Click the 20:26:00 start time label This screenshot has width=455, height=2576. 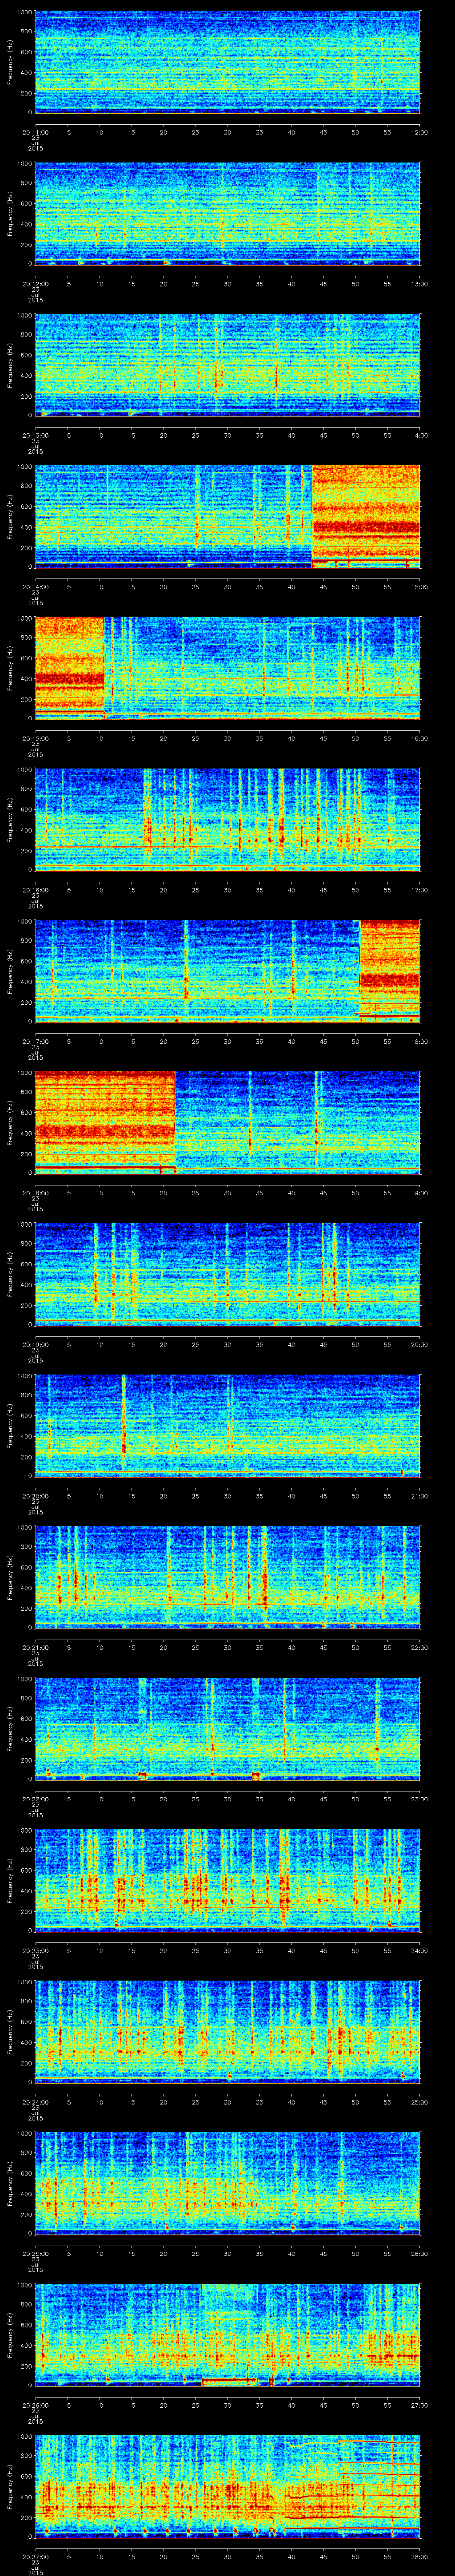tap(35, 2404)
